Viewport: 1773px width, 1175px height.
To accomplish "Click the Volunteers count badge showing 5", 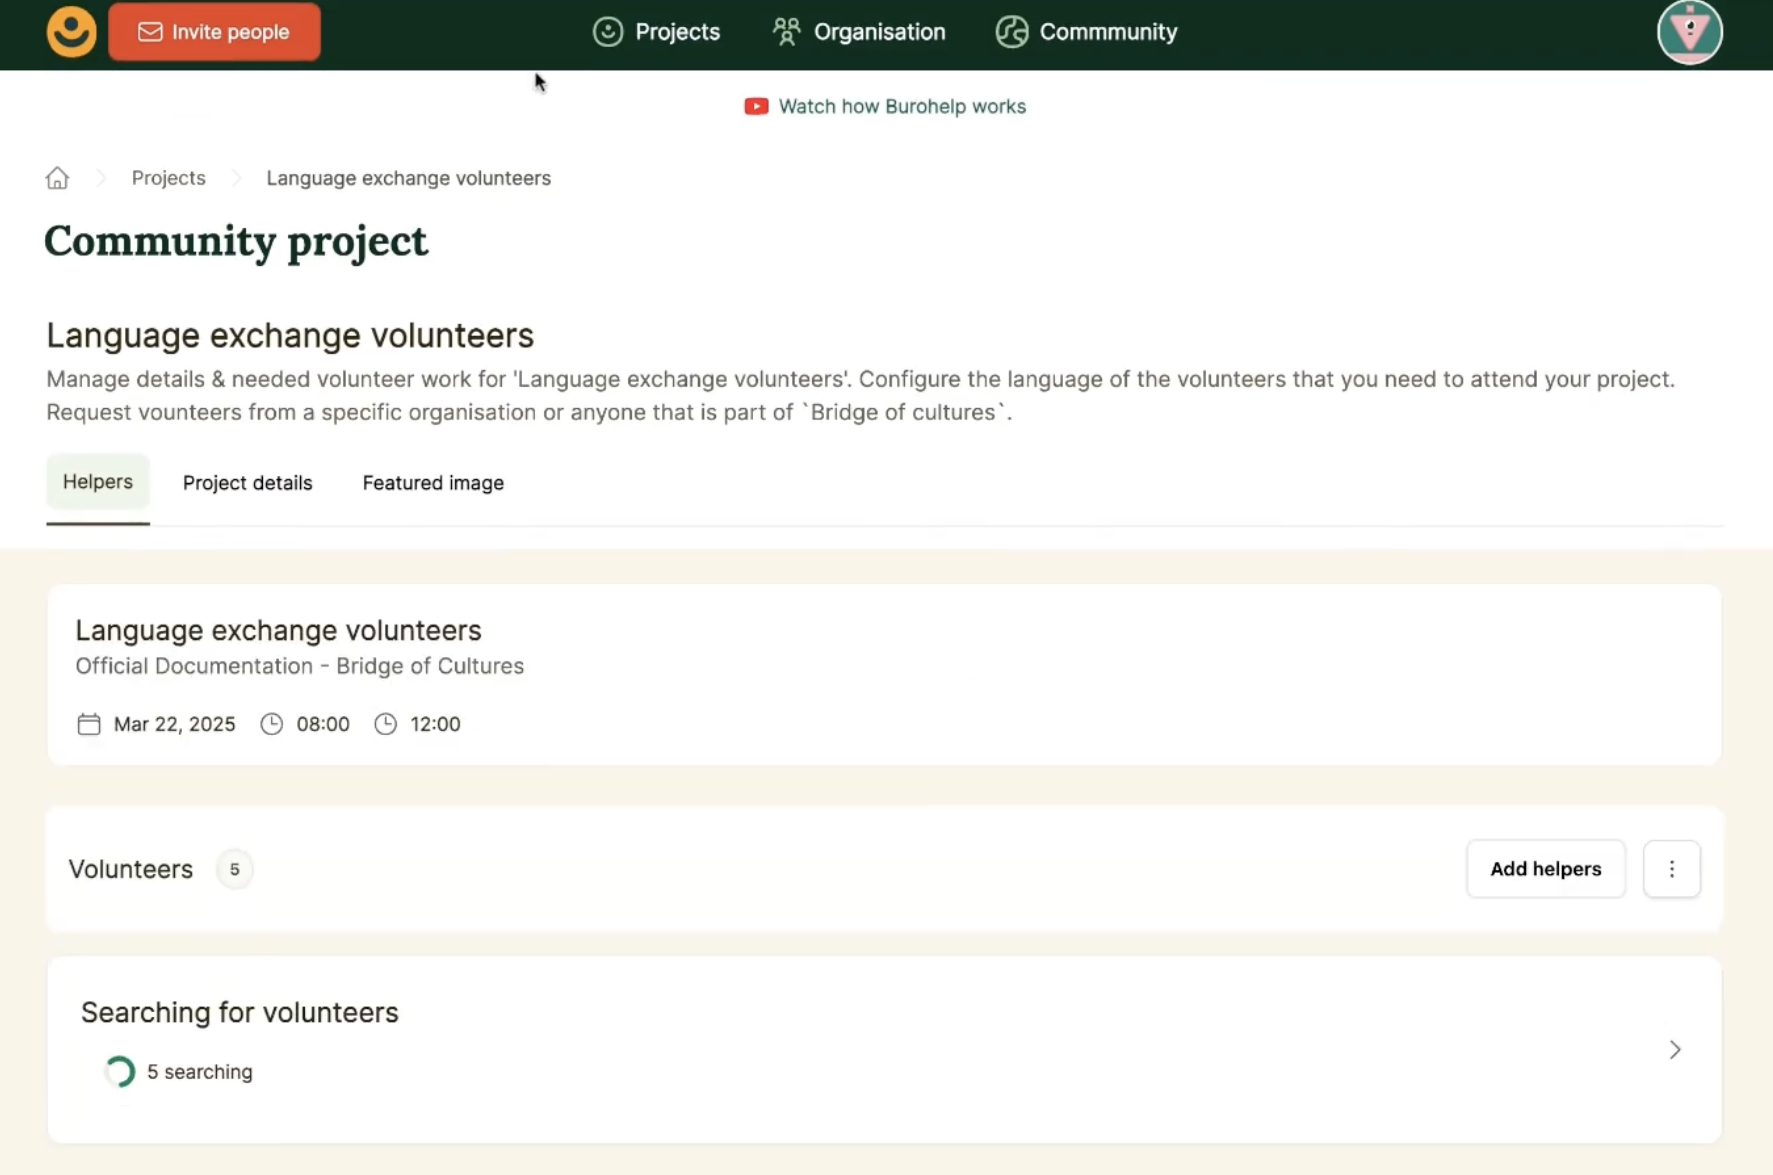I will pos(234,869).
